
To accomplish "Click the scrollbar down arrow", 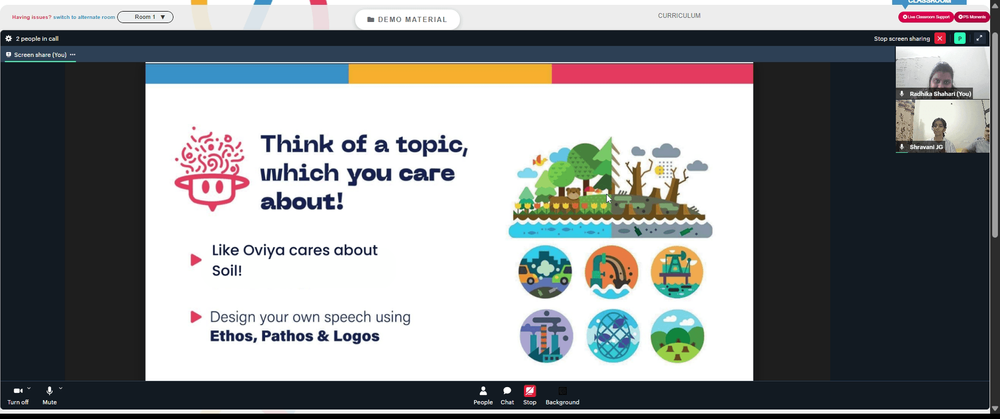I will (x=995, y=409).
